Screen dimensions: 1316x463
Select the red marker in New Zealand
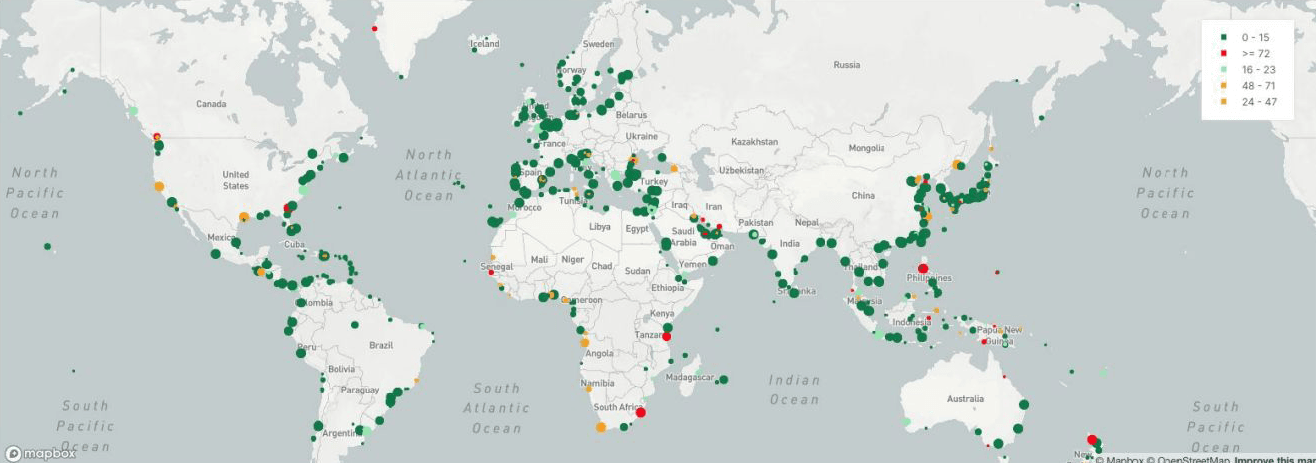point(1092,440)
